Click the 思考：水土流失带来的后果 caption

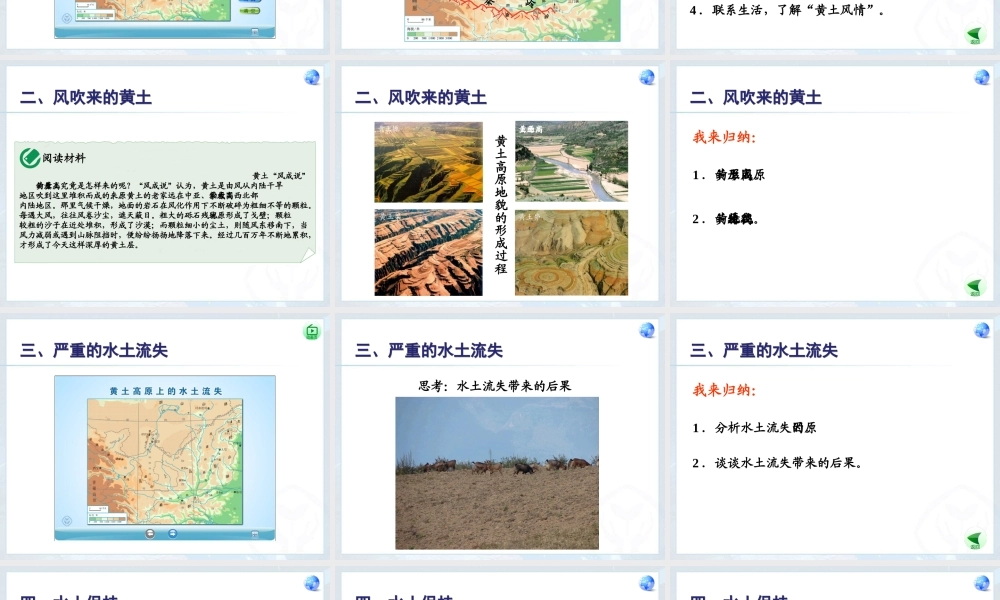495,386
